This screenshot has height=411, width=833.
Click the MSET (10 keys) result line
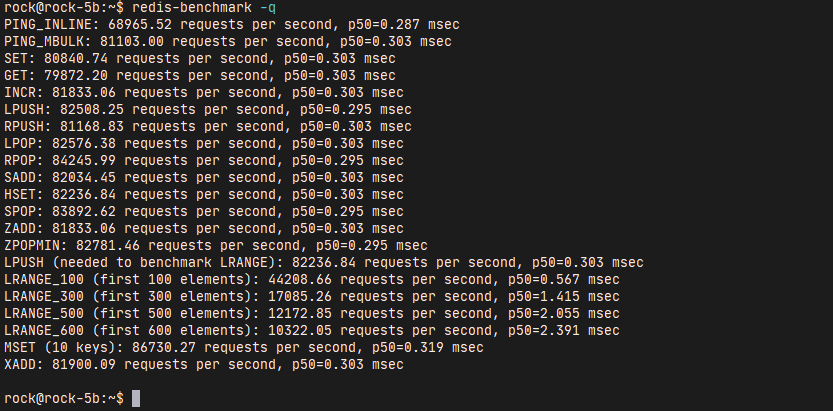(x=244, y=347)
